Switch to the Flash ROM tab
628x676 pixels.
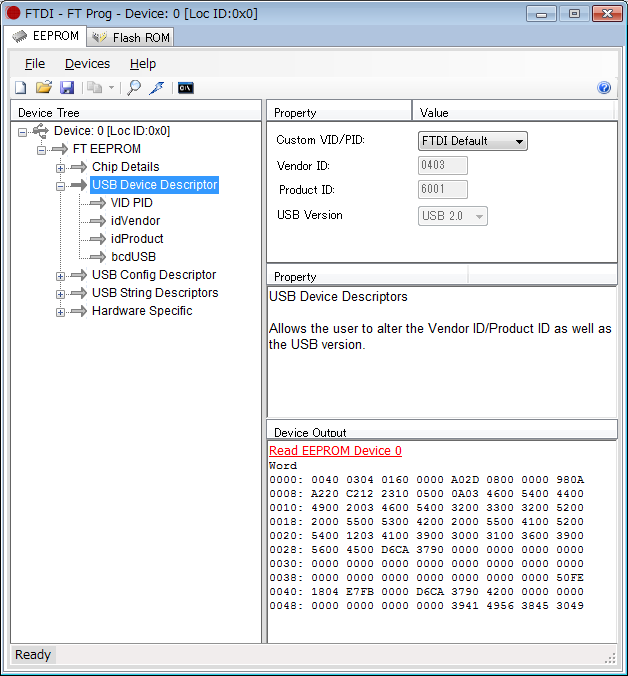coord(131,38)
